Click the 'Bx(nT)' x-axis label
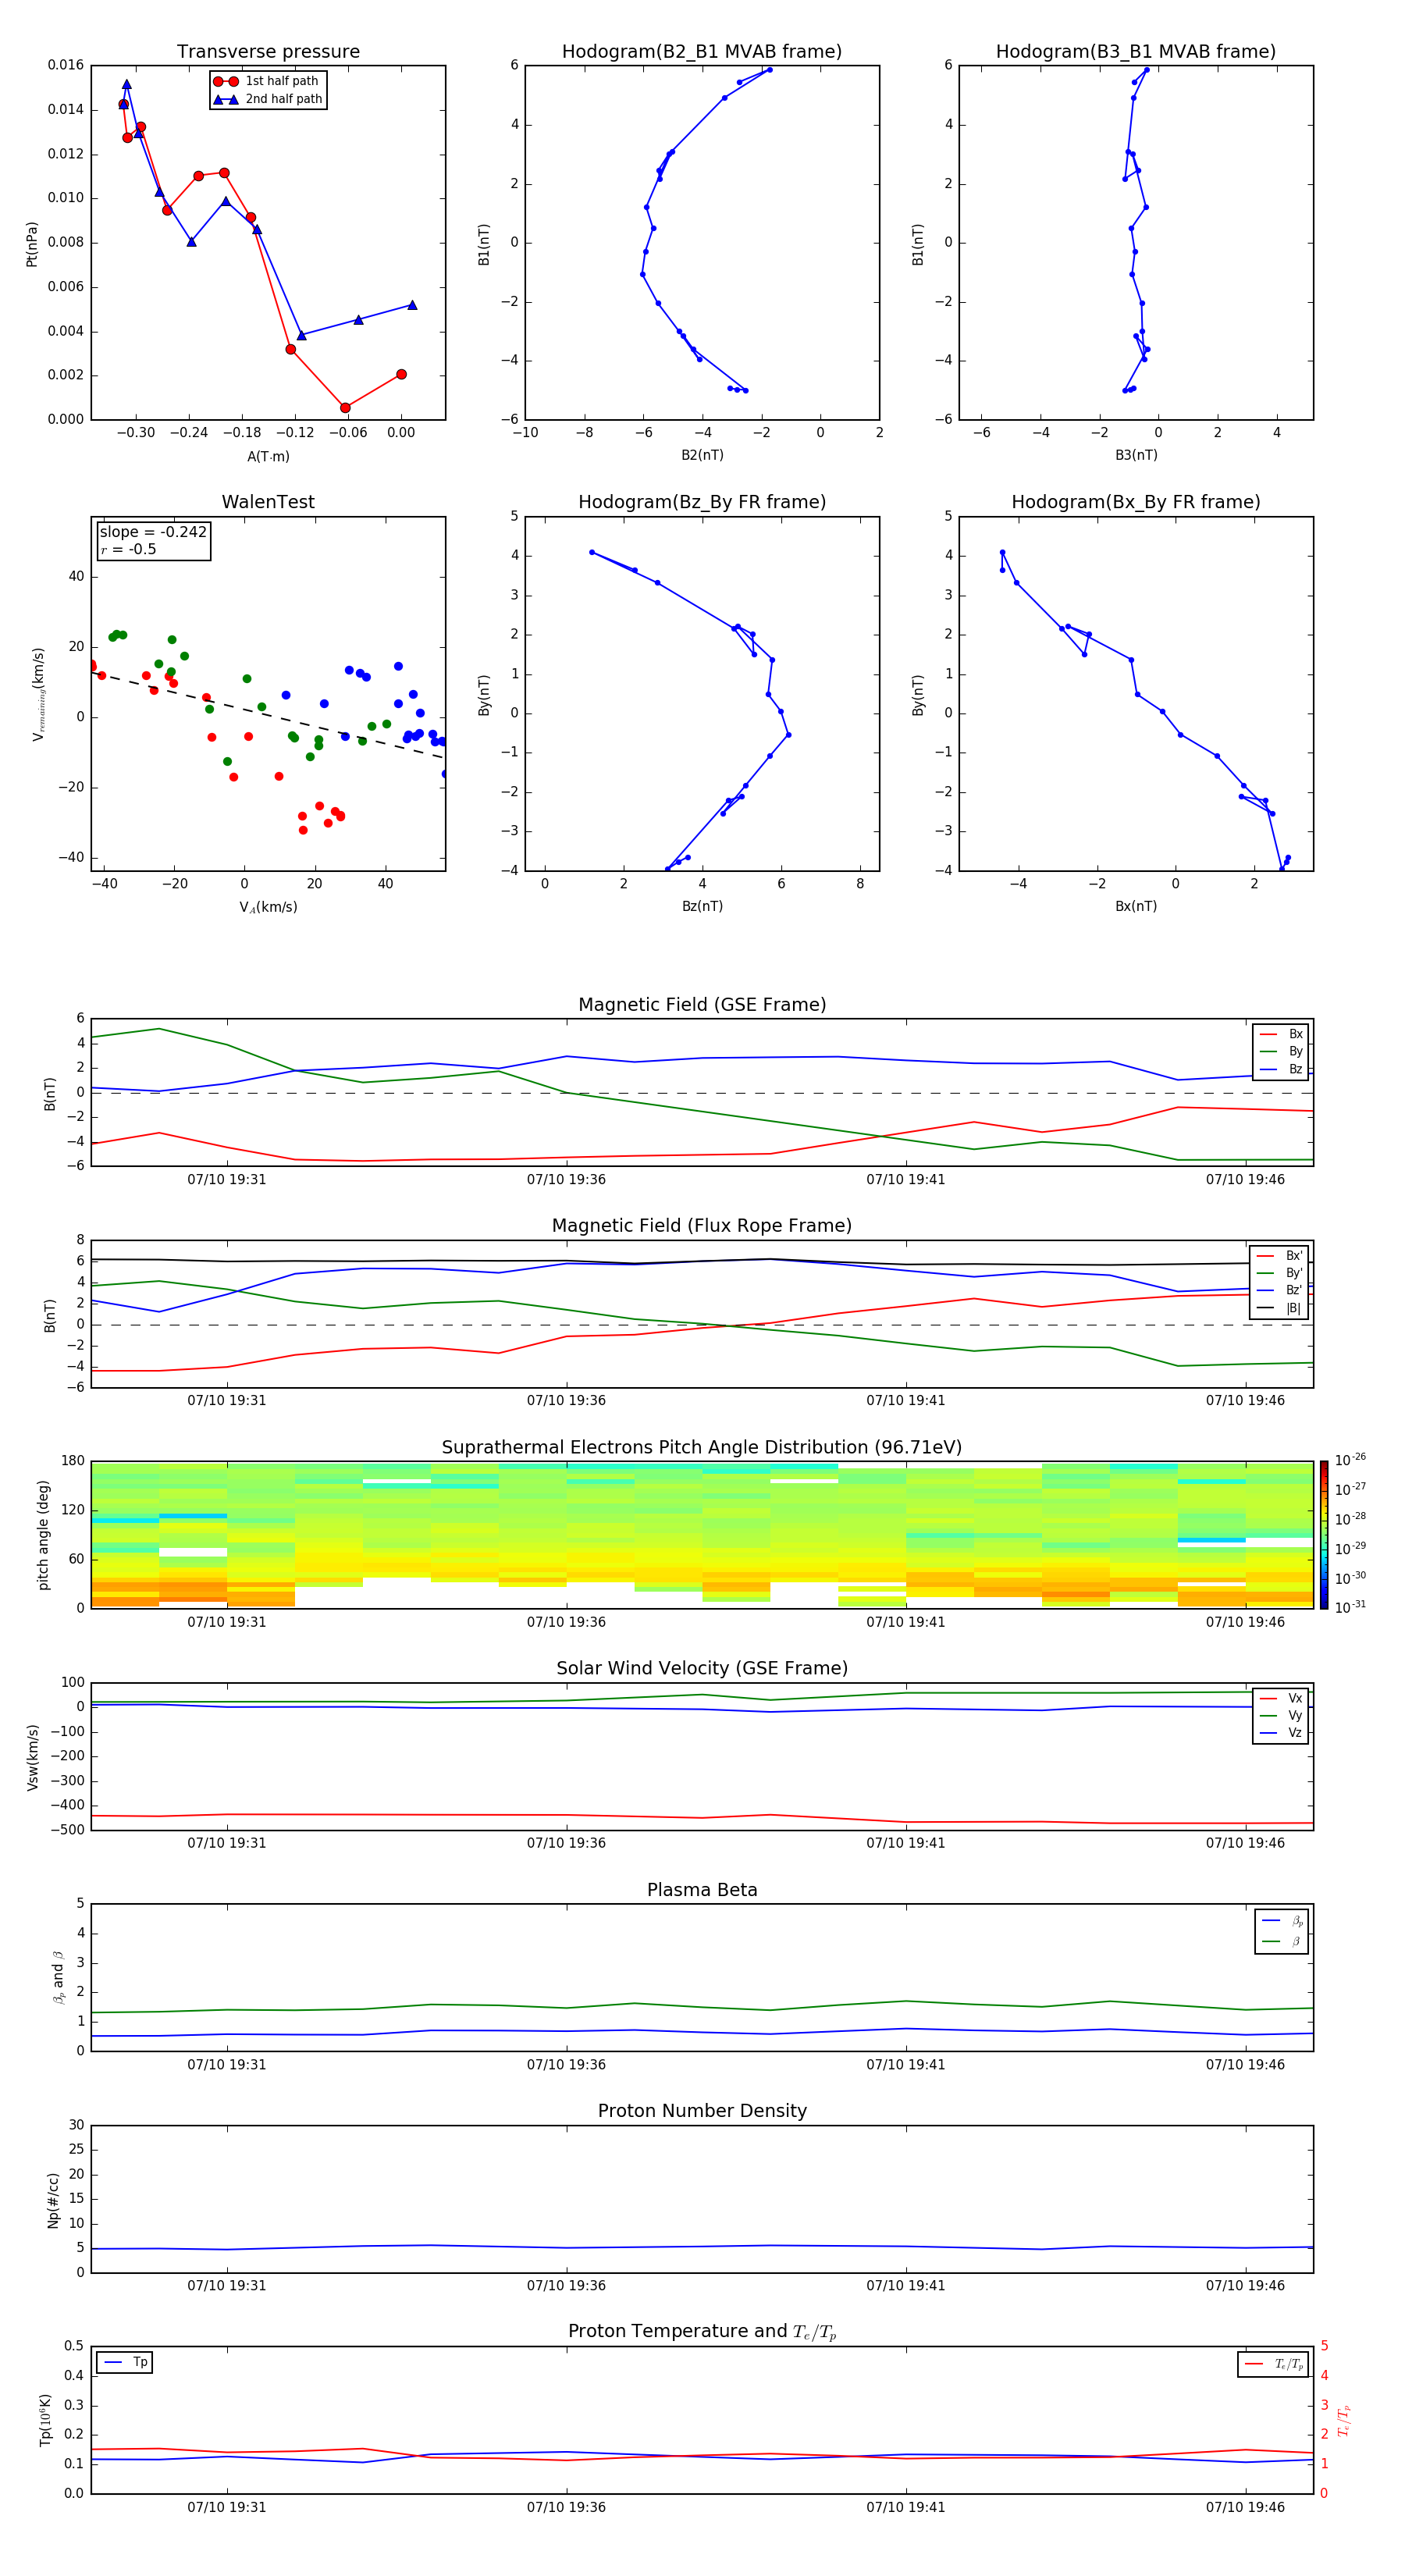1405x2576 pixels. point(1136,906)
